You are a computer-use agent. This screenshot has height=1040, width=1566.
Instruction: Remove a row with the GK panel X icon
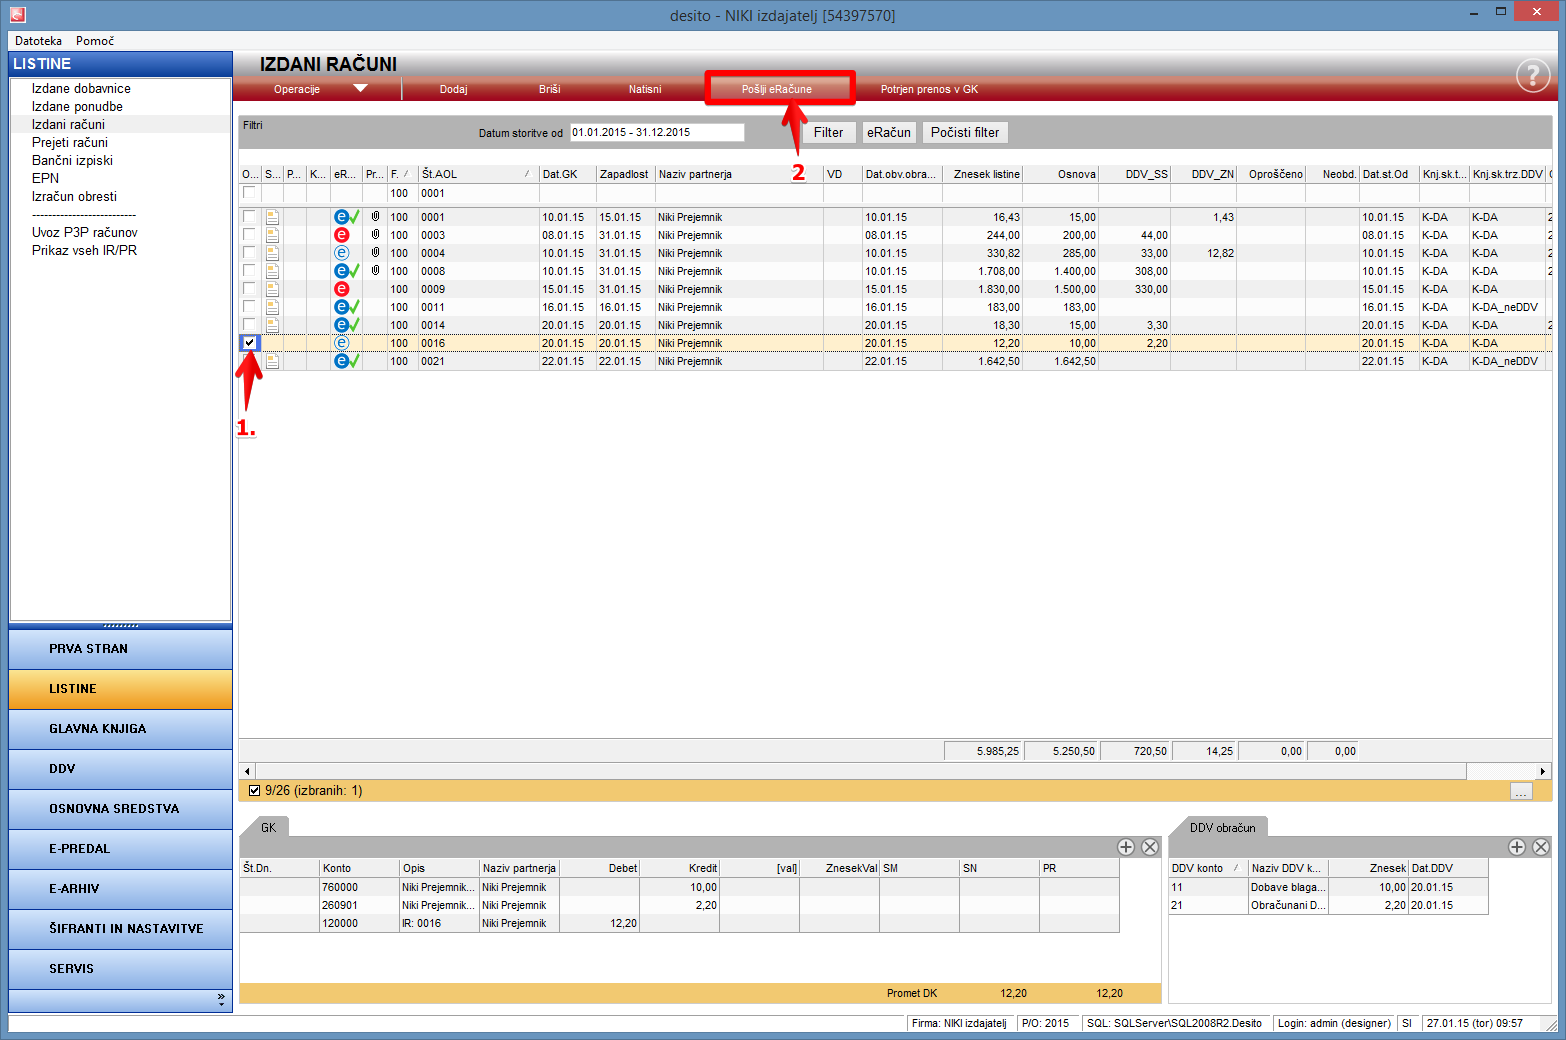[1150, 847]
